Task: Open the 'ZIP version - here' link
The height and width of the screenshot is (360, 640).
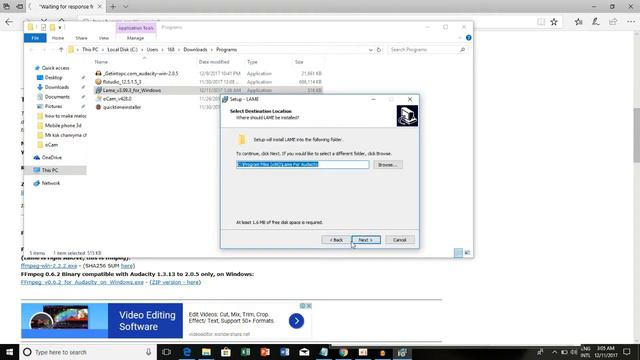Action: click(175, 282)
